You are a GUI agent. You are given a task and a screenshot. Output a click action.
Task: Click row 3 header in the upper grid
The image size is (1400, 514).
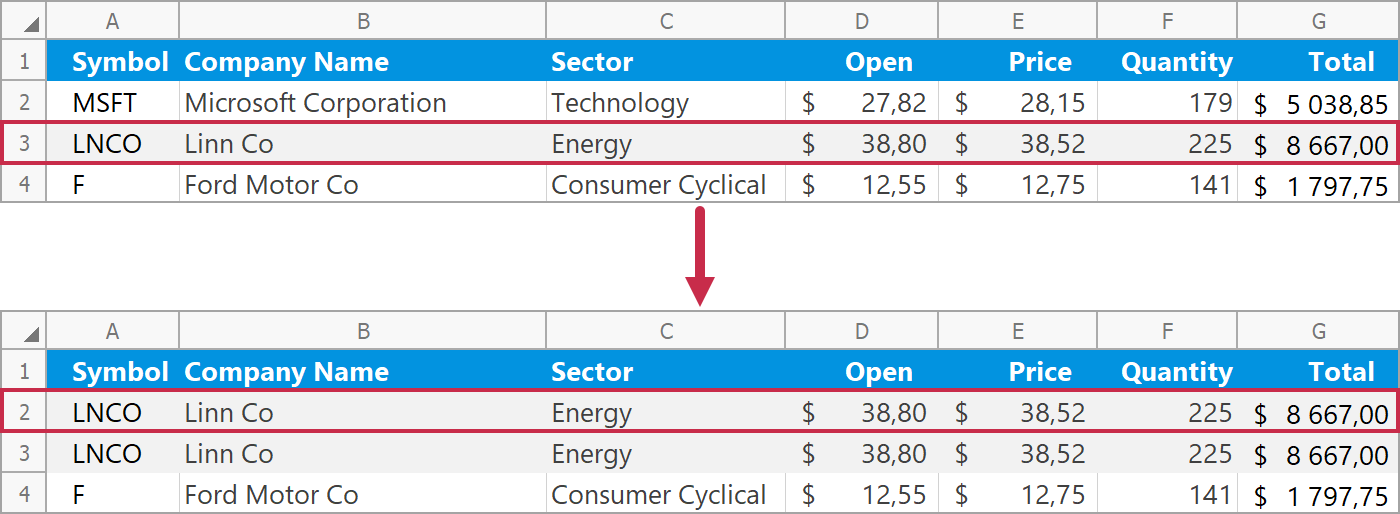pyautogui.click(x=24, y=144)
